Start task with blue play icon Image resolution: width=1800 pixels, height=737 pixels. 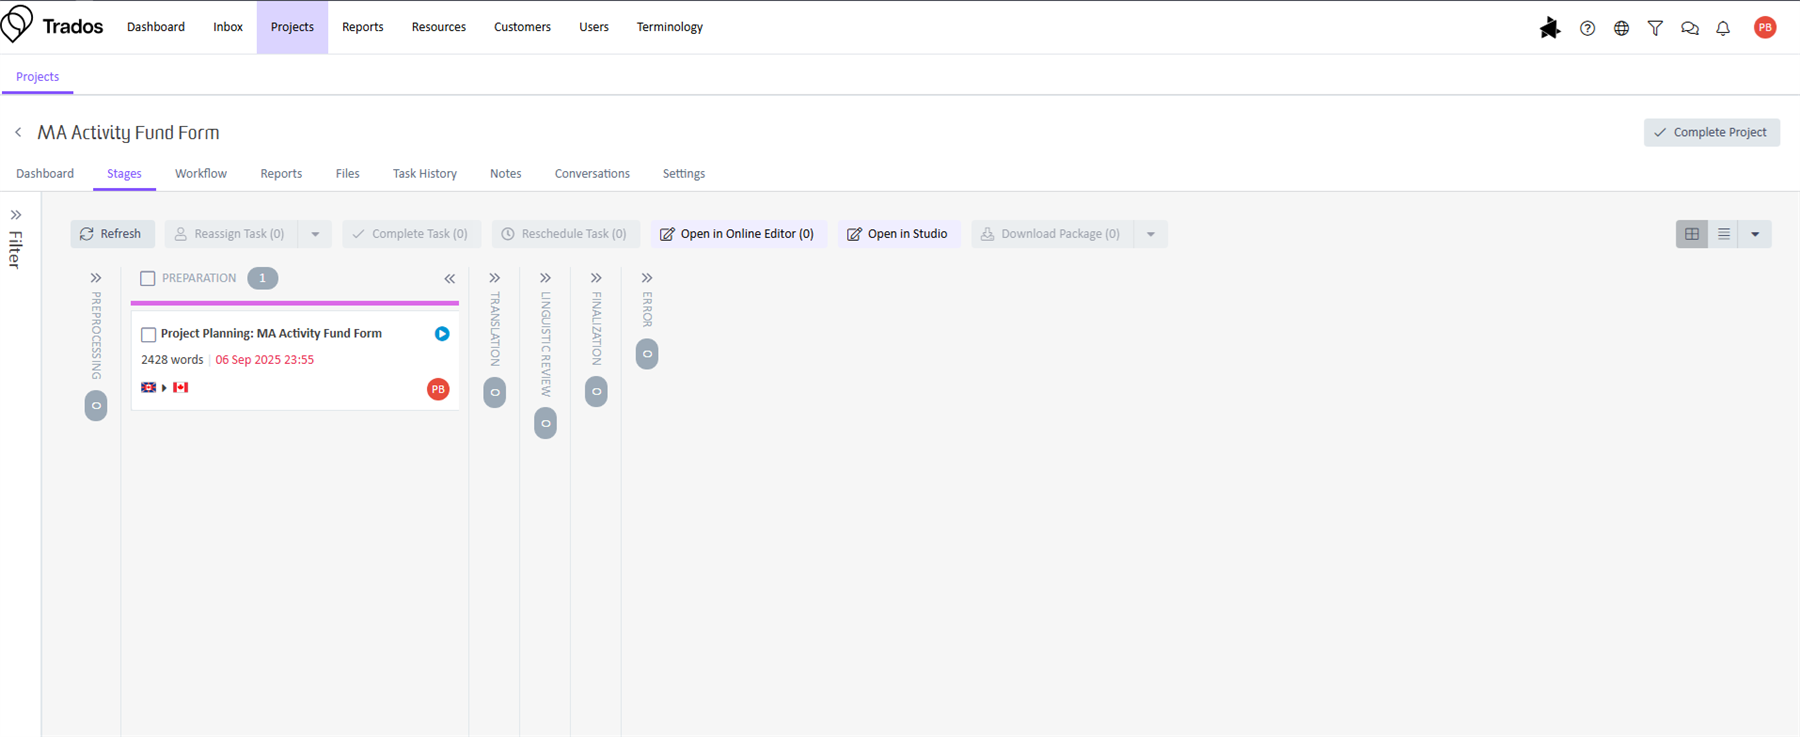(x=442, y=334)
